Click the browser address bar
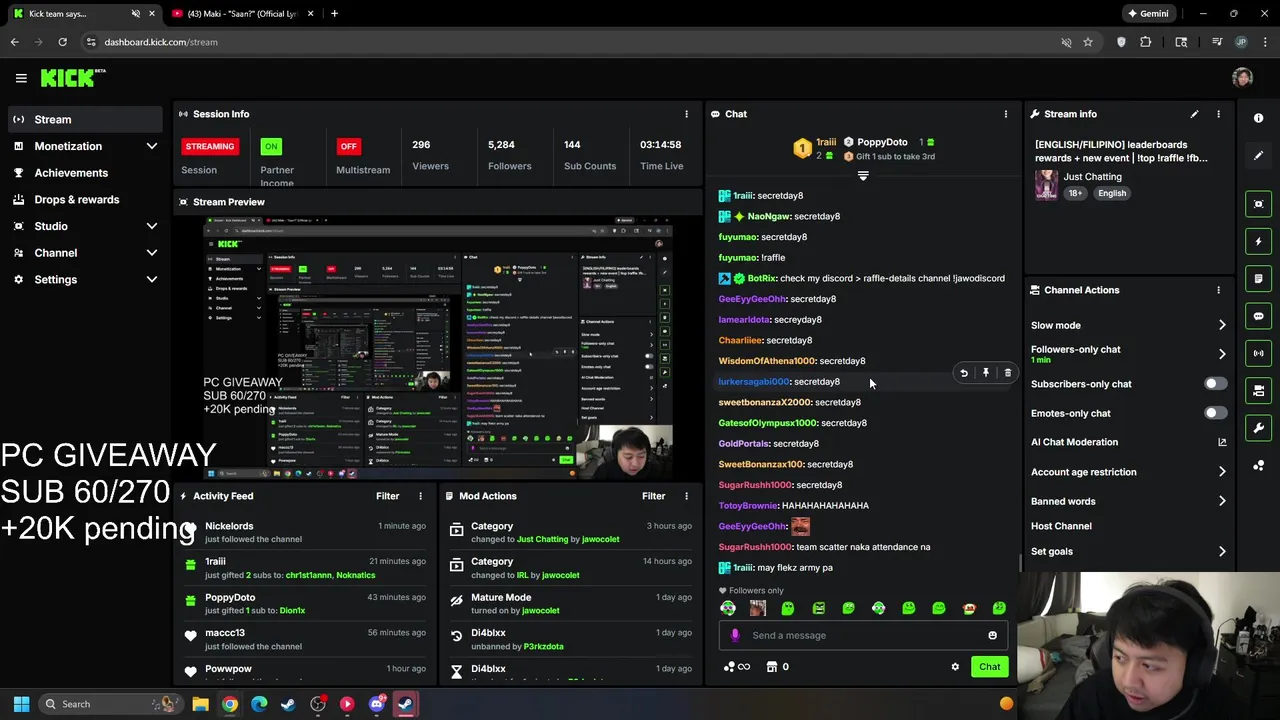 tap(570, 42)
